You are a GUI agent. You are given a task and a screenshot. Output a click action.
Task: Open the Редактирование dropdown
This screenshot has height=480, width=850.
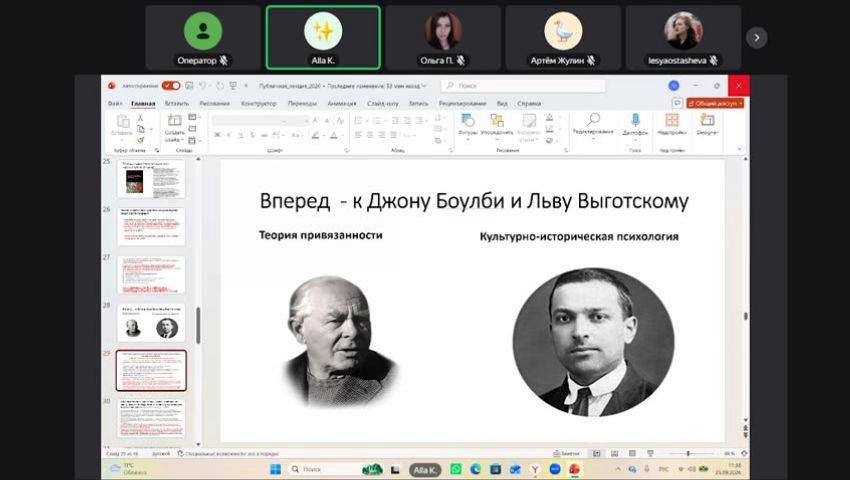click(x=593, y=126)
